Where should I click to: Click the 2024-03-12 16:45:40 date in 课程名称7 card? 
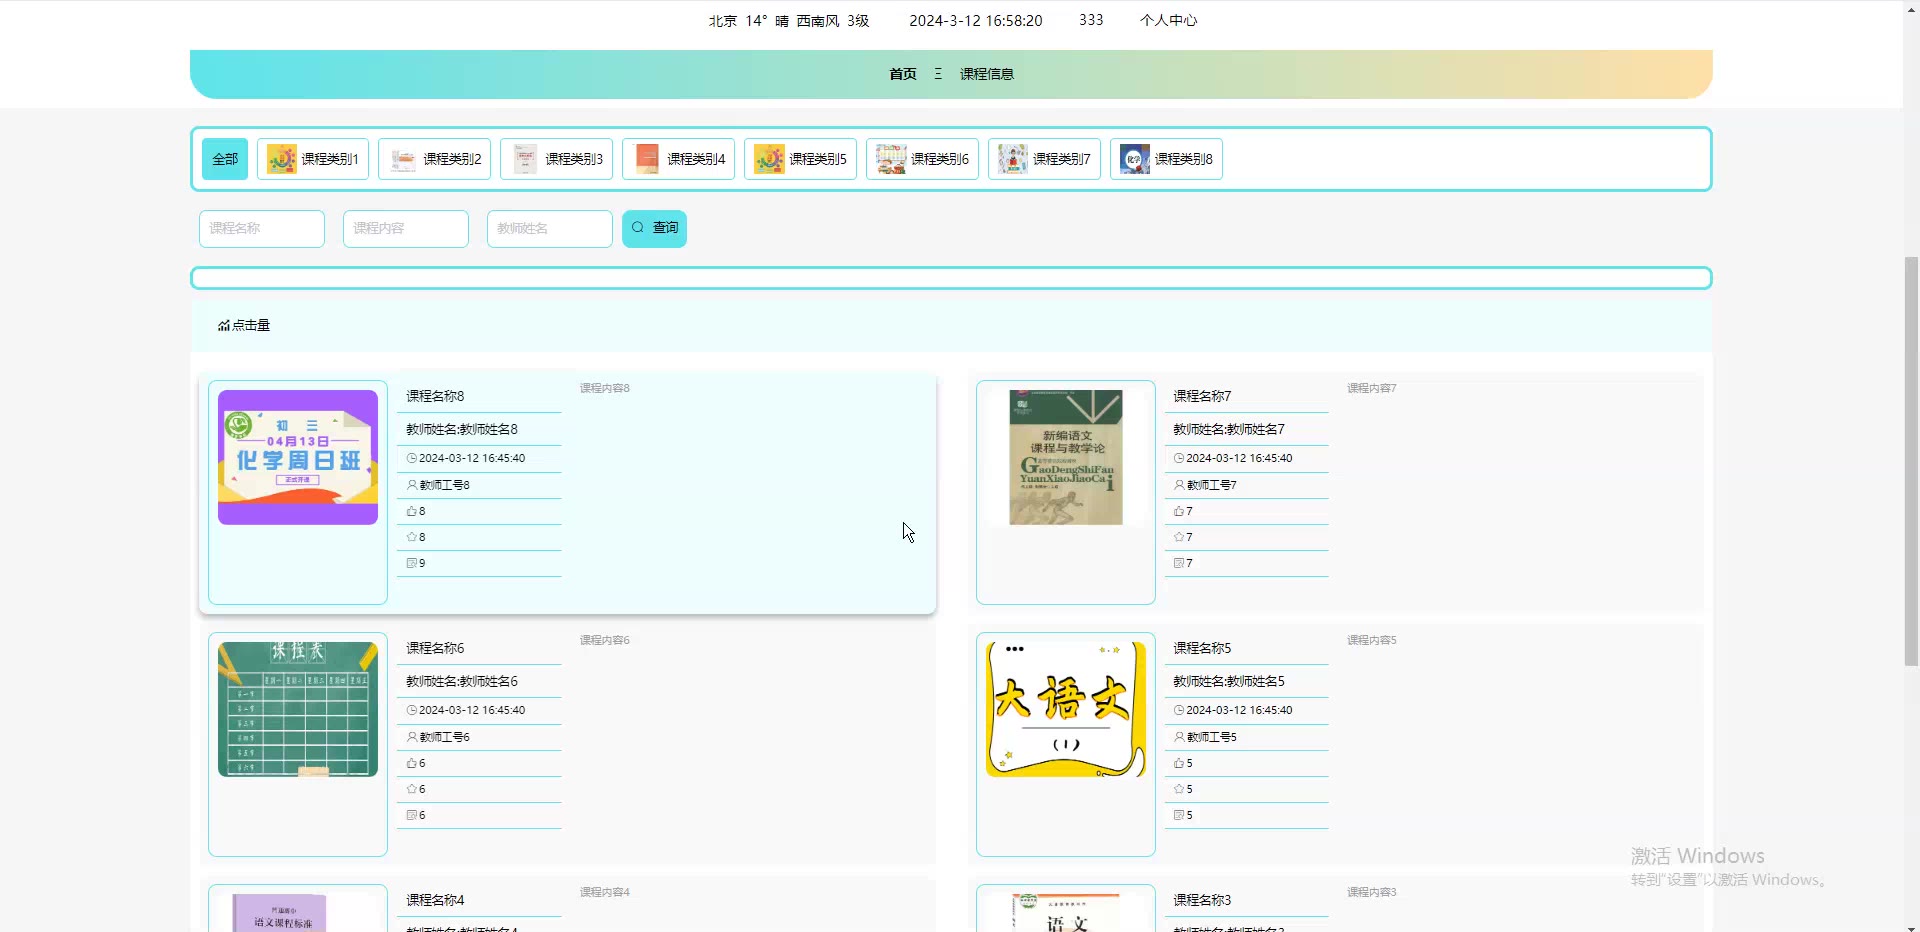pos(1239,458)
